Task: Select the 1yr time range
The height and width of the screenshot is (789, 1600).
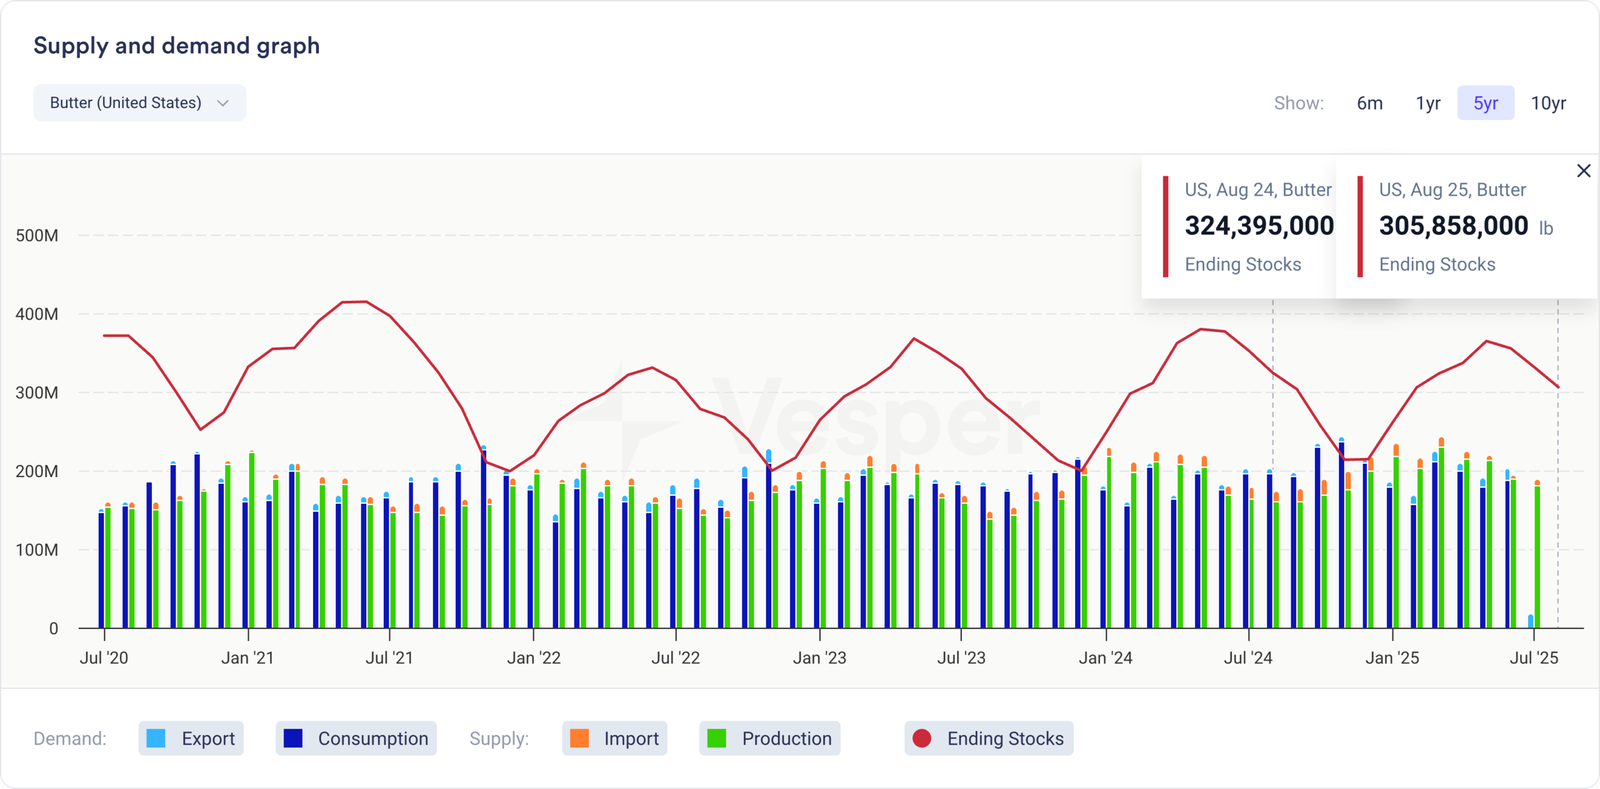Action: click(x=1428, y=103)
